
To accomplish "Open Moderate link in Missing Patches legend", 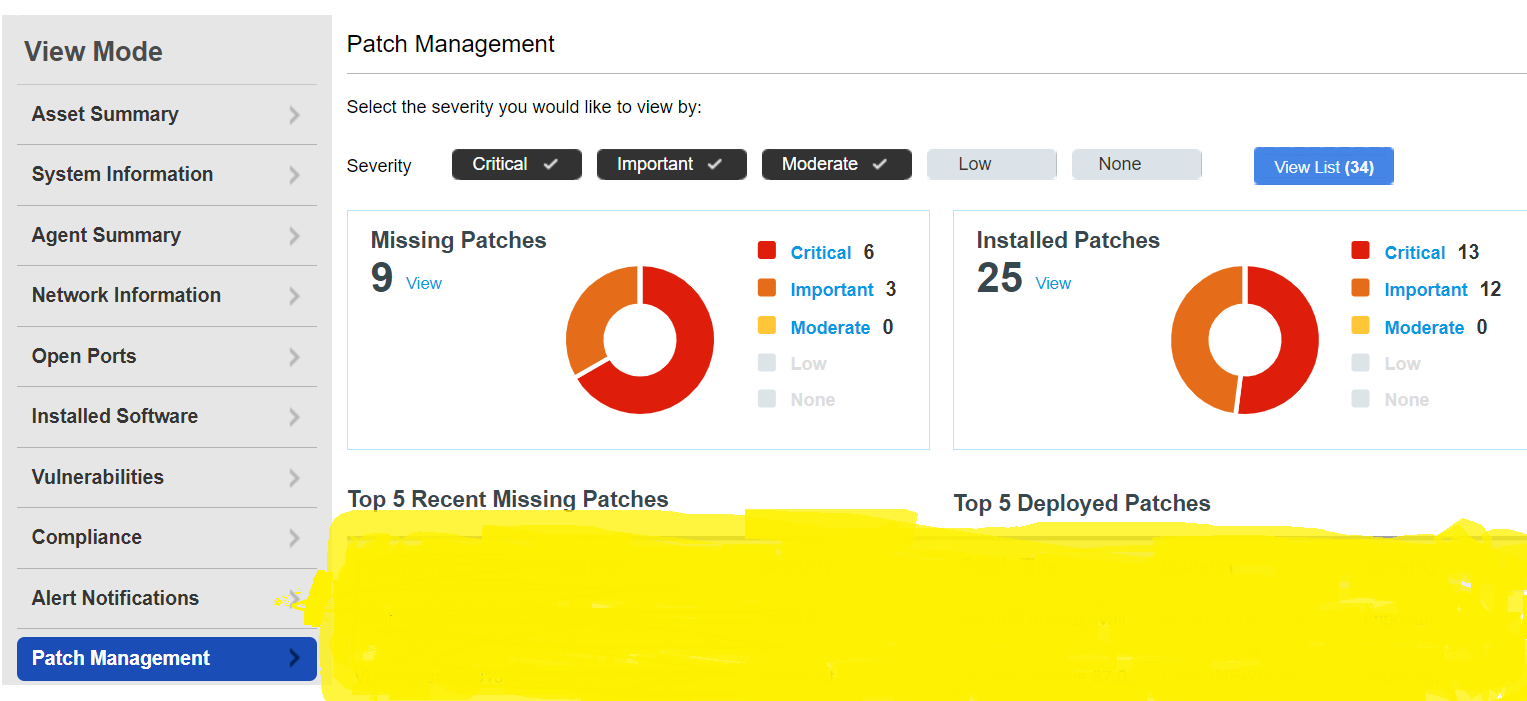I will 830,328.
